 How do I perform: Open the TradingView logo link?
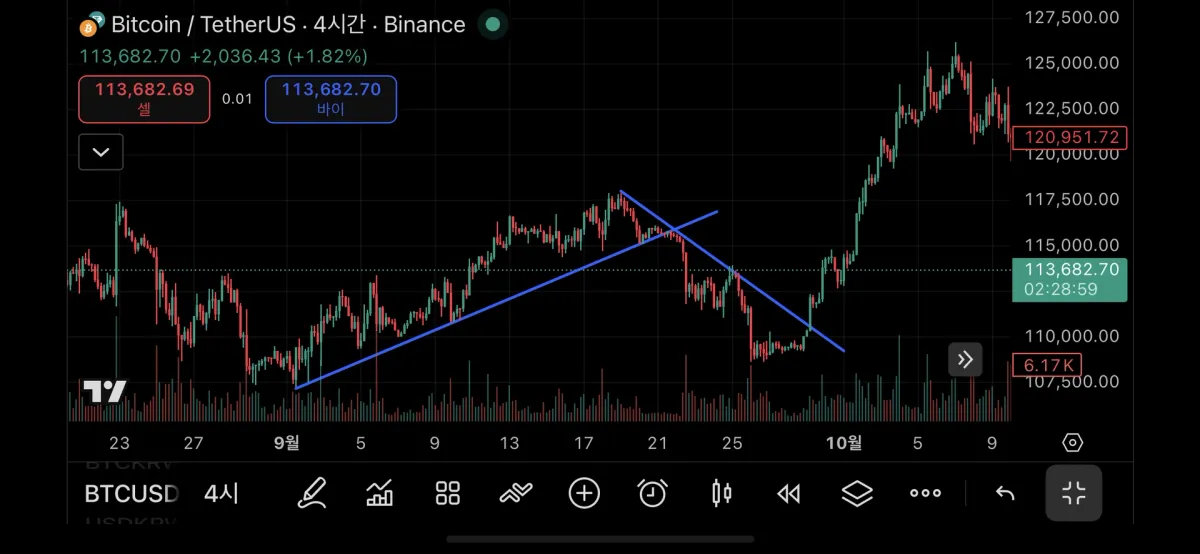point(104,391)
